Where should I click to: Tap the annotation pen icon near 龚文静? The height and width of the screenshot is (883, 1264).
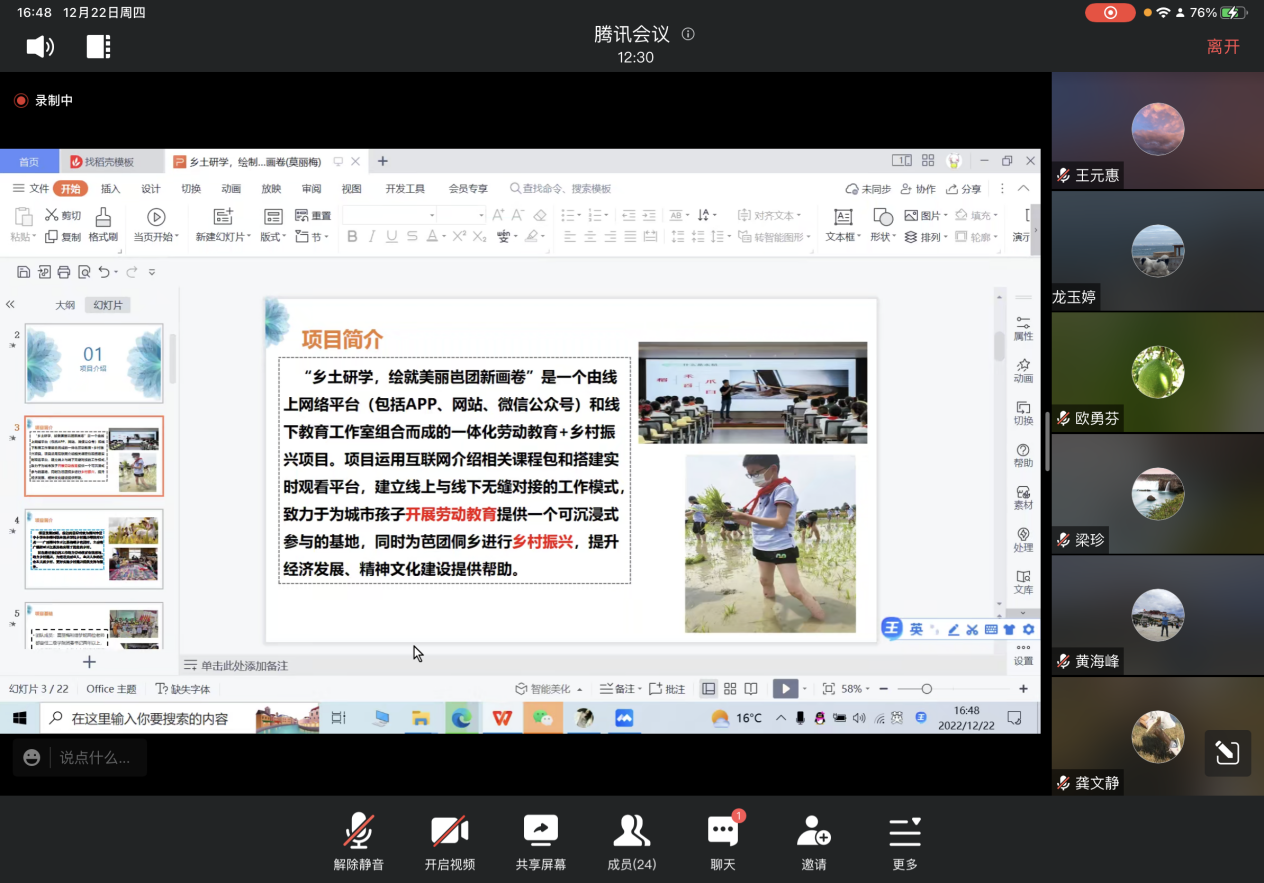click(1227, 753)
